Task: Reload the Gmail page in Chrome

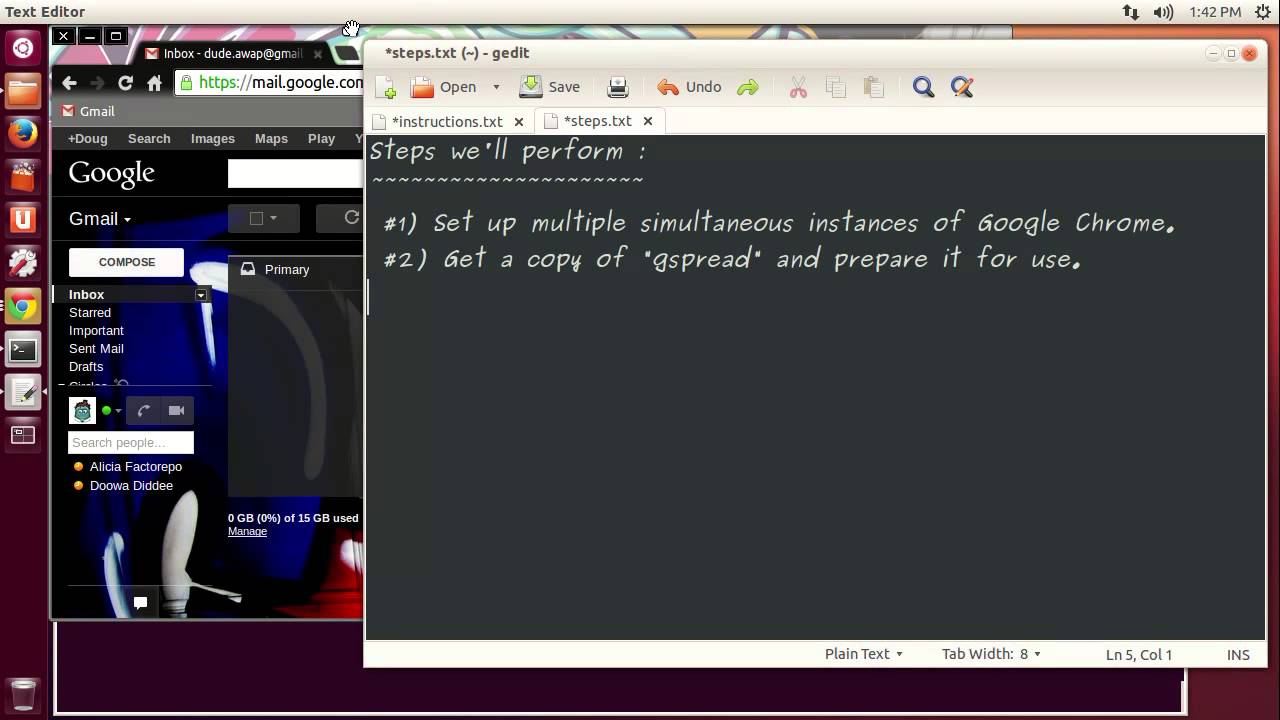Action: (x=125, y=83)
